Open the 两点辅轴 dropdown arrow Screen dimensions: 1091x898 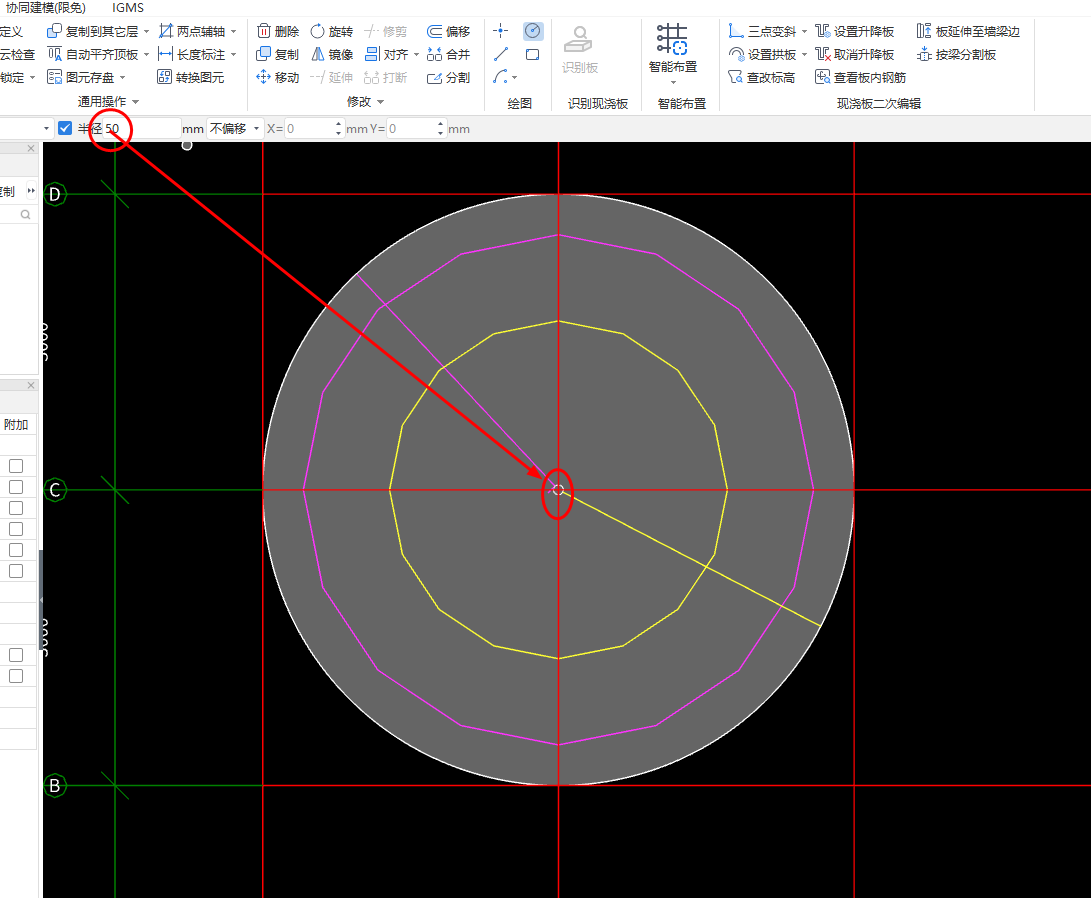click(234, 31)
